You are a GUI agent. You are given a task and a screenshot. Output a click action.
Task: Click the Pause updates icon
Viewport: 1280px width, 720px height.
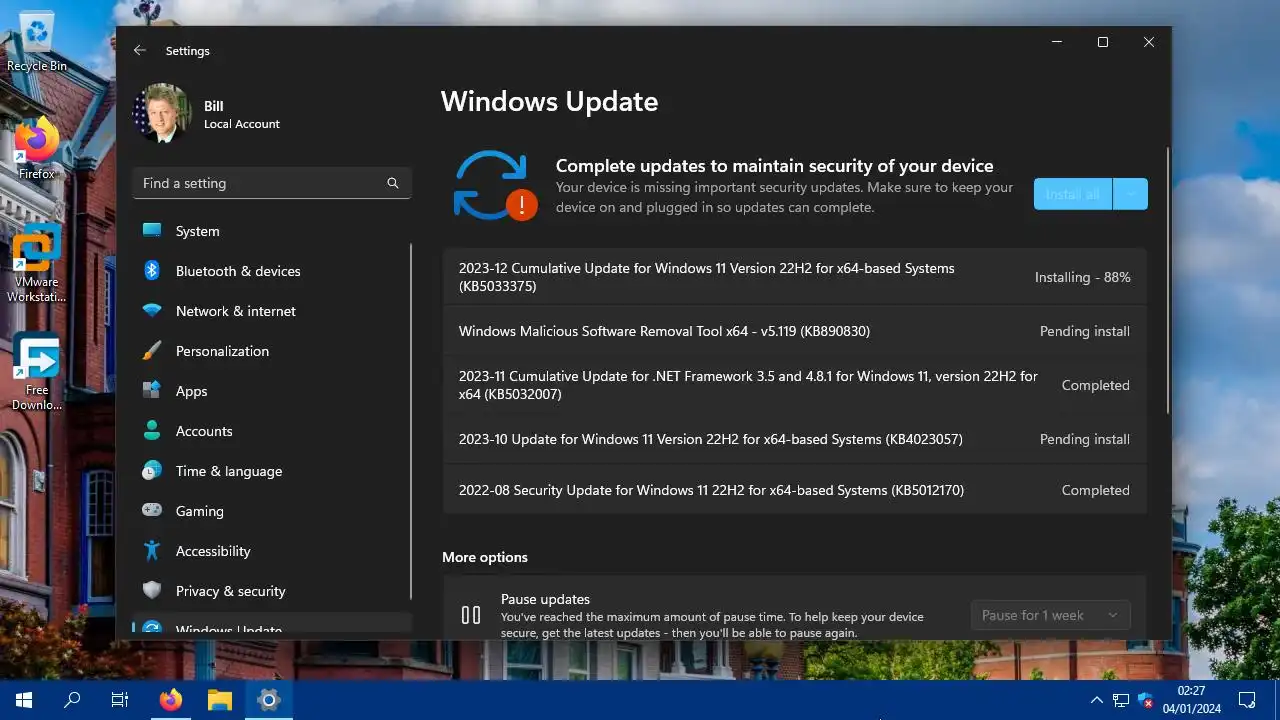[x=471, y=615]
